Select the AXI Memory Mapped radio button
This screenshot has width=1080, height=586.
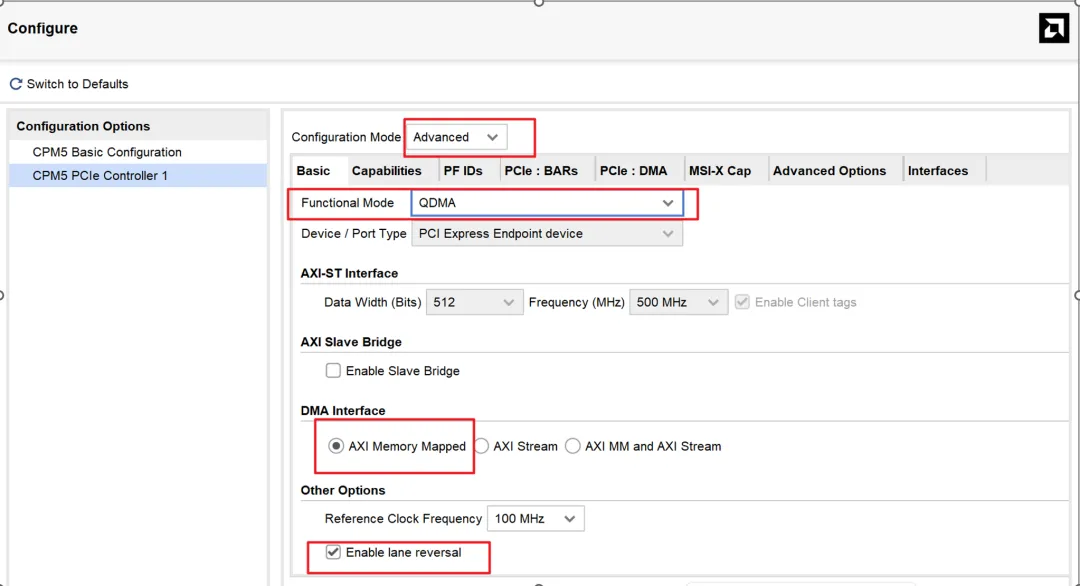click(335, 446)
